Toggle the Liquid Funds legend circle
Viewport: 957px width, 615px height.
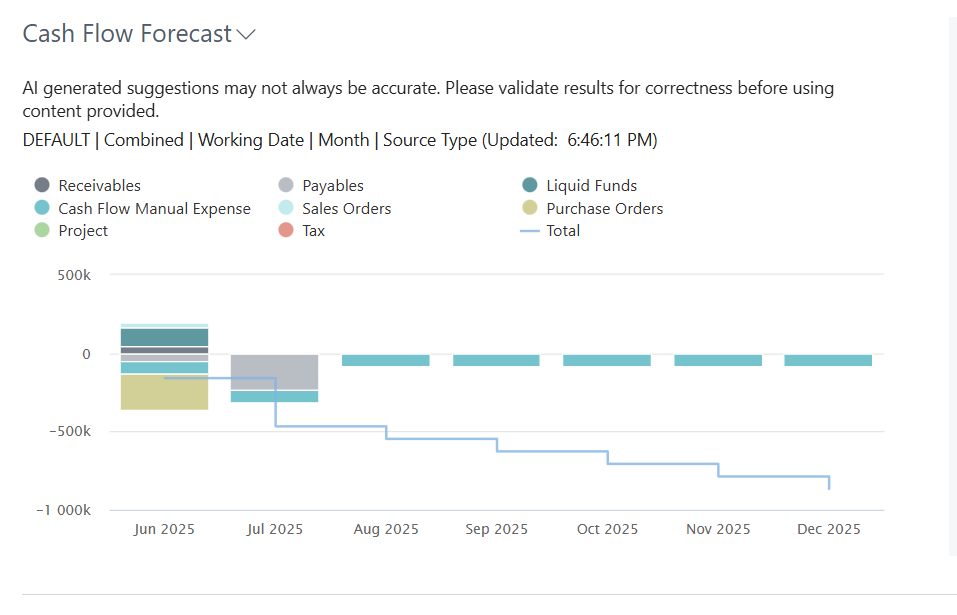point(530,185)
